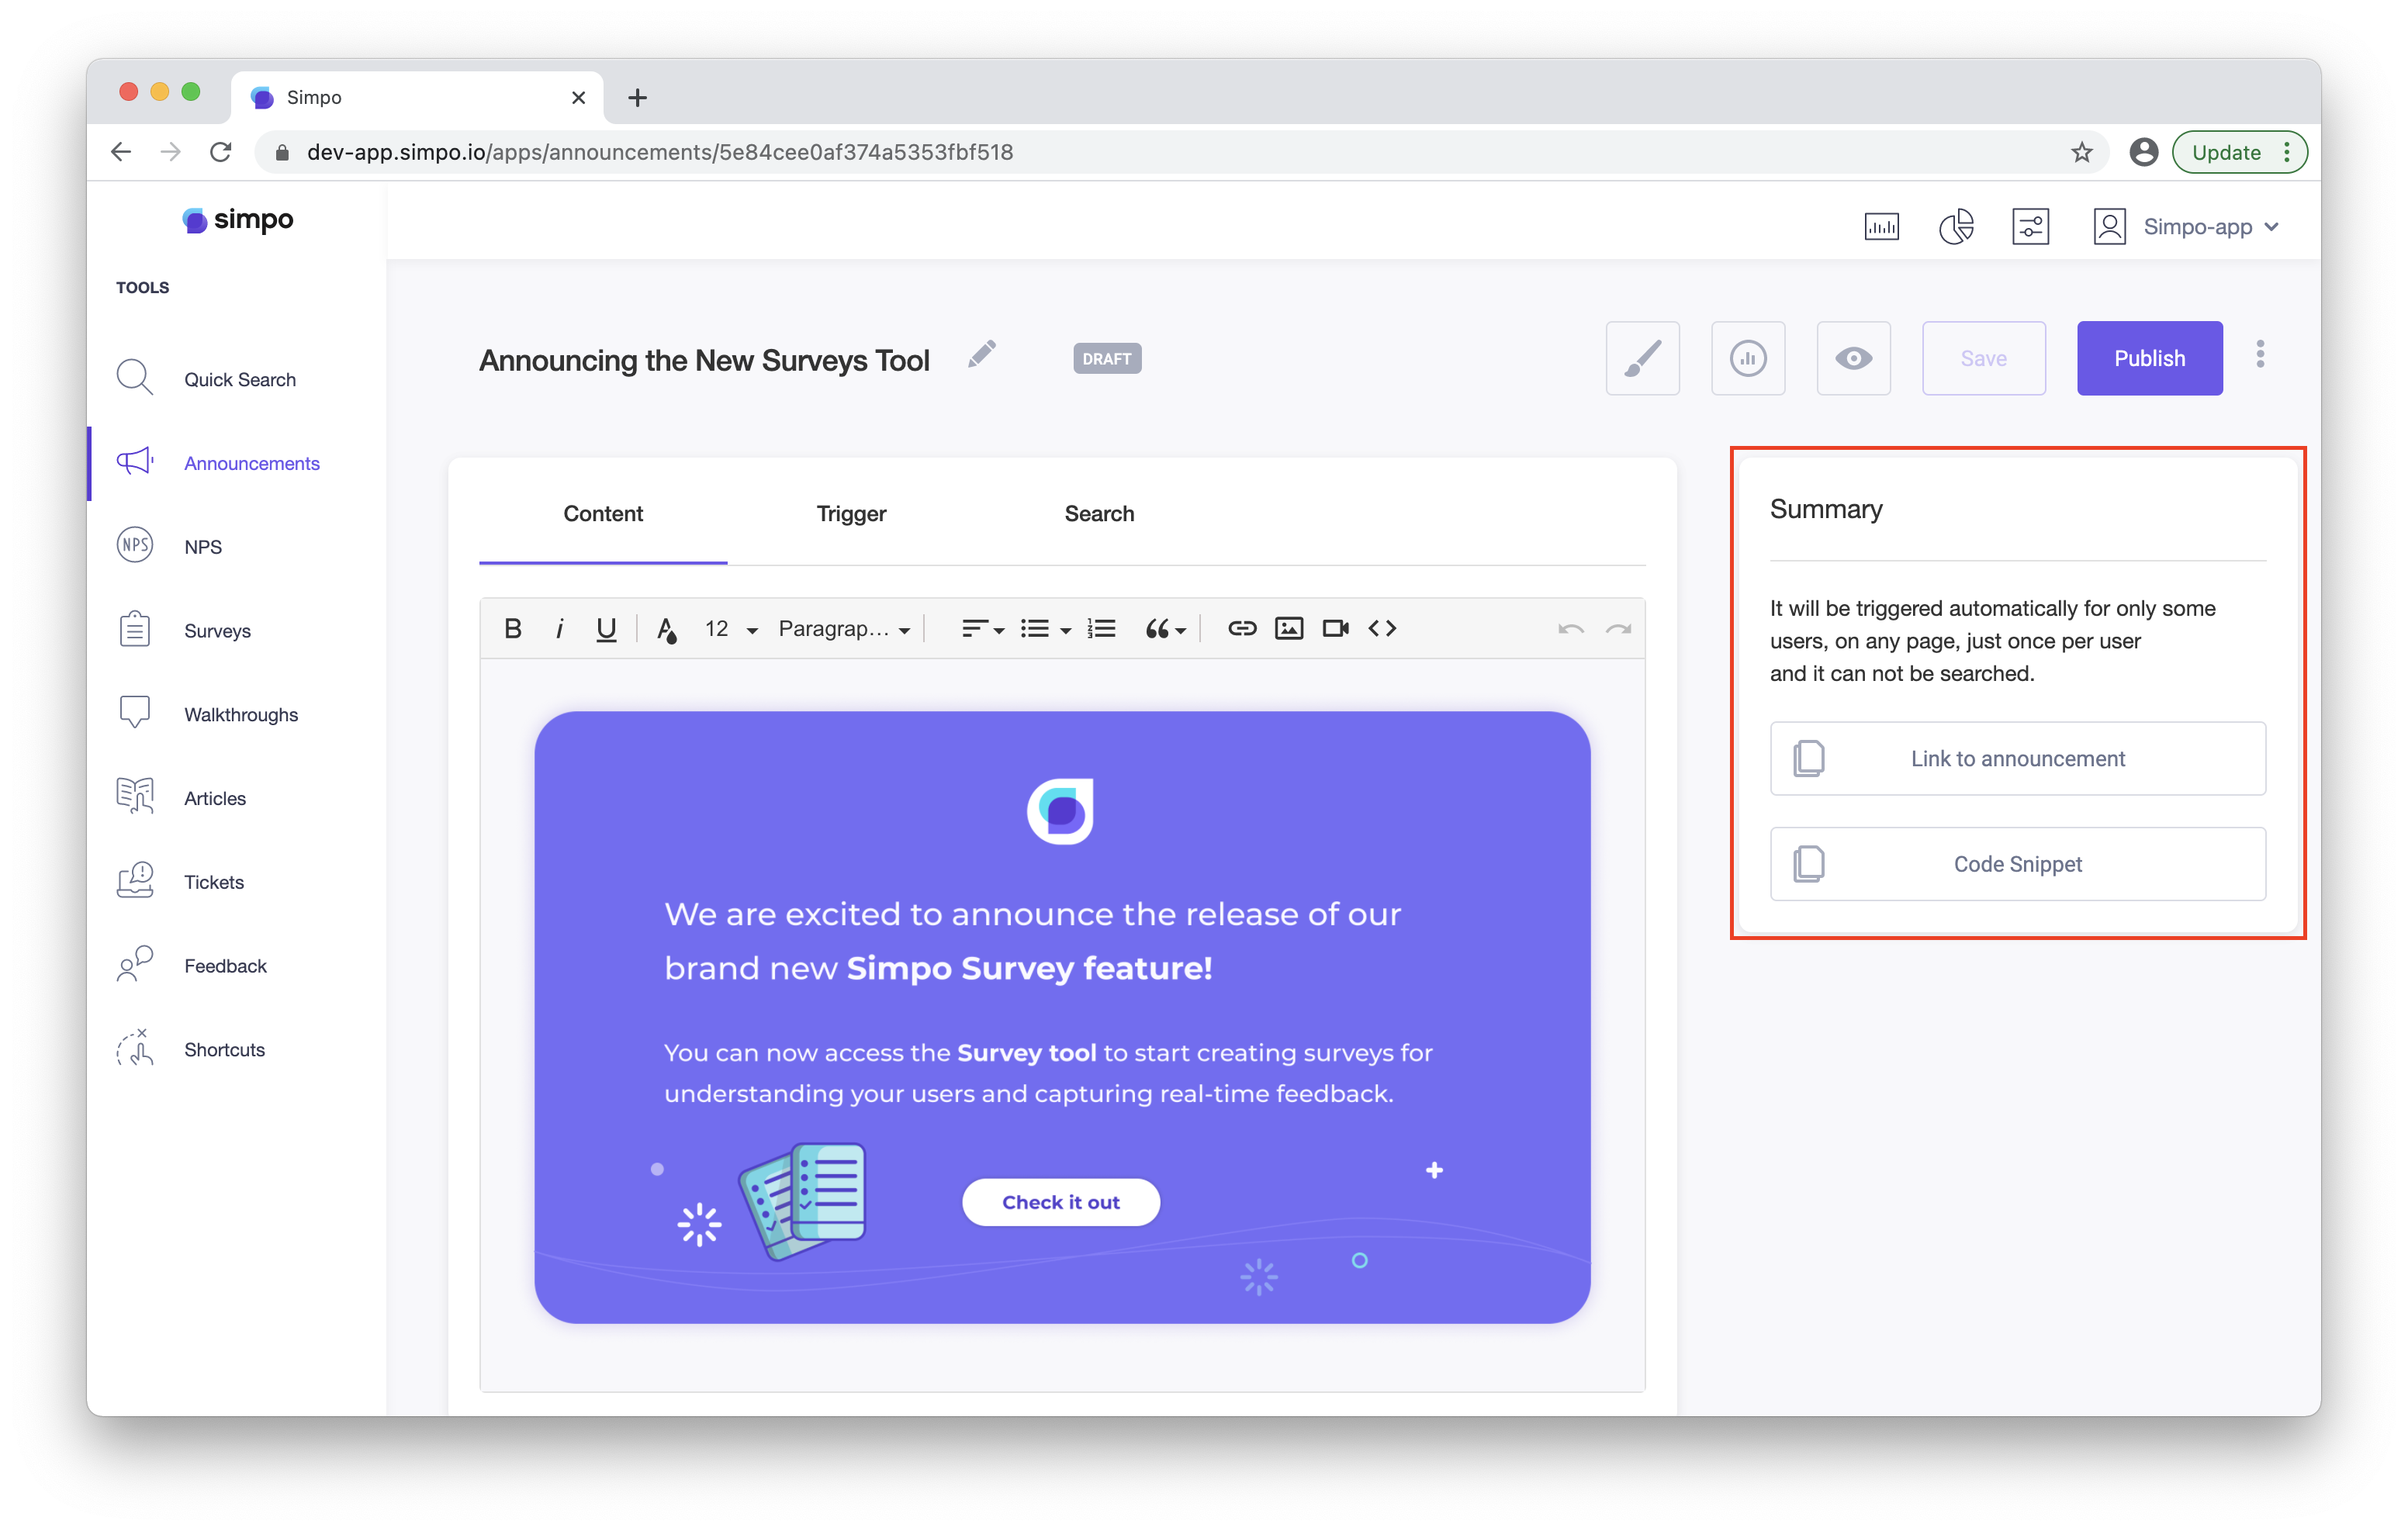Go back in browser
The width and height of the screenshot is (2408, 1531).
click(x=121, y=152)
